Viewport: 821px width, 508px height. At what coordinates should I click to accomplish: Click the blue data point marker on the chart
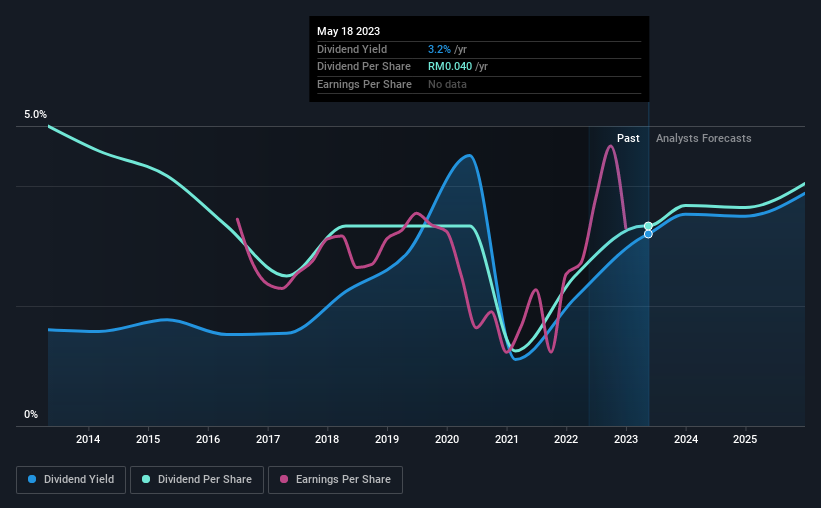648,234
